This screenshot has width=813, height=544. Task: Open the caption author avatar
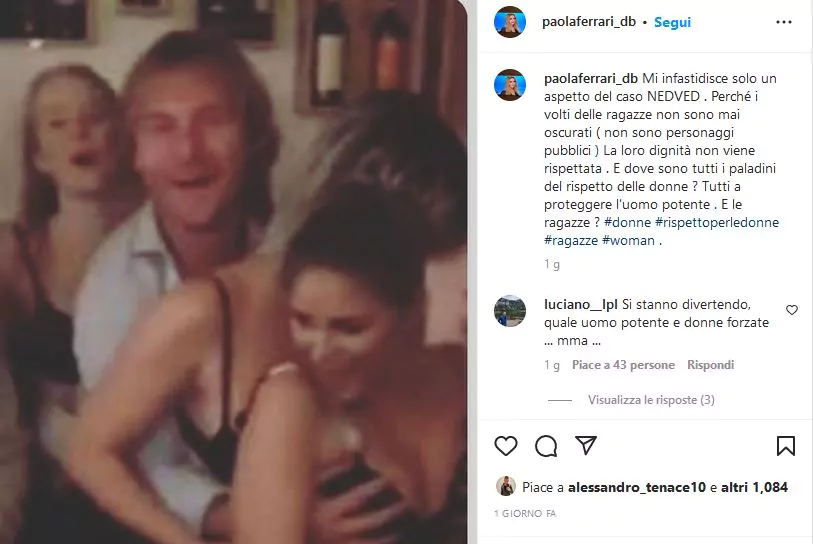[x=510, y=85]
